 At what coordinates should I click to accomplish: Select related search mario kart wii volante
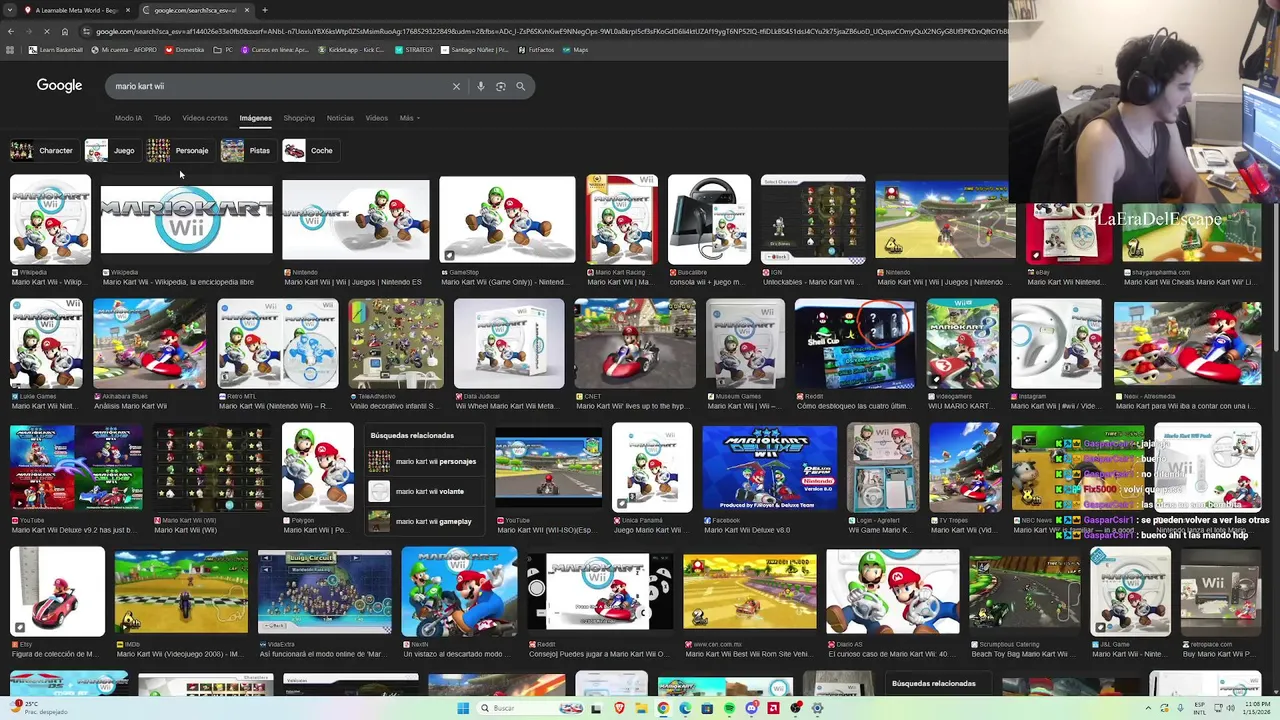point(425,491)
